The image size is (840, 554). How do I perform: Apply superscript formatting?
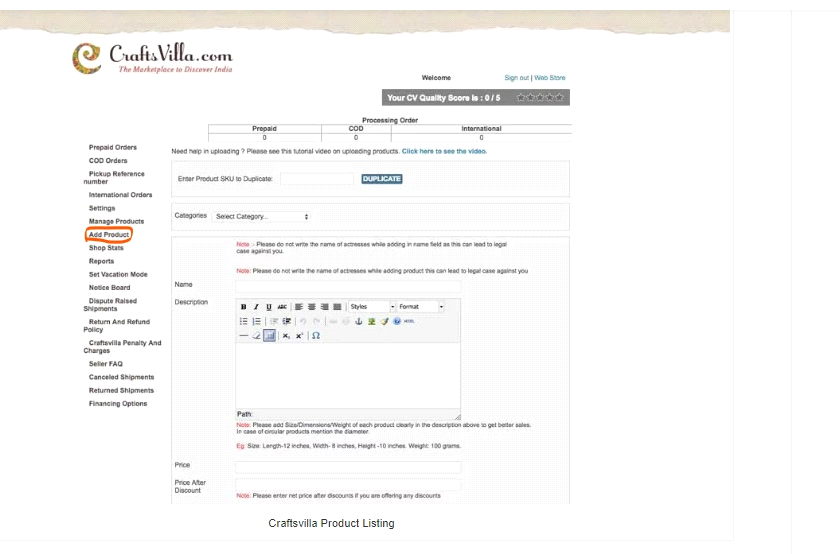[299, 335]
